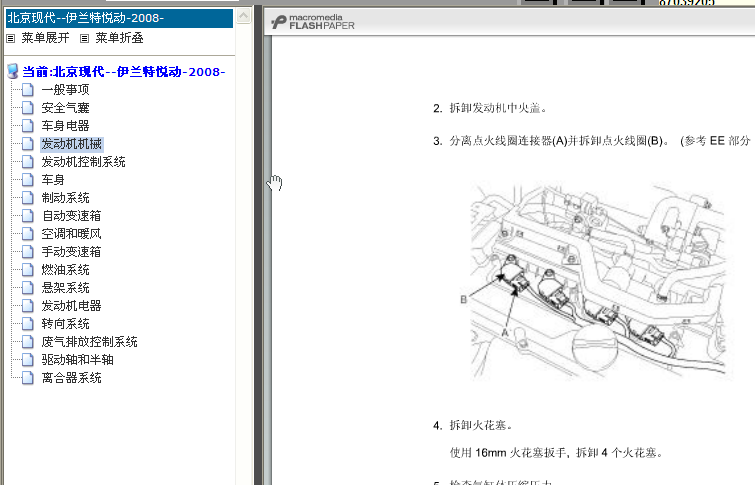Viewport: 755px width, 485px height.
Task: Click the page icon next to 驱动轴和半轴
Action: click(28, 360)
